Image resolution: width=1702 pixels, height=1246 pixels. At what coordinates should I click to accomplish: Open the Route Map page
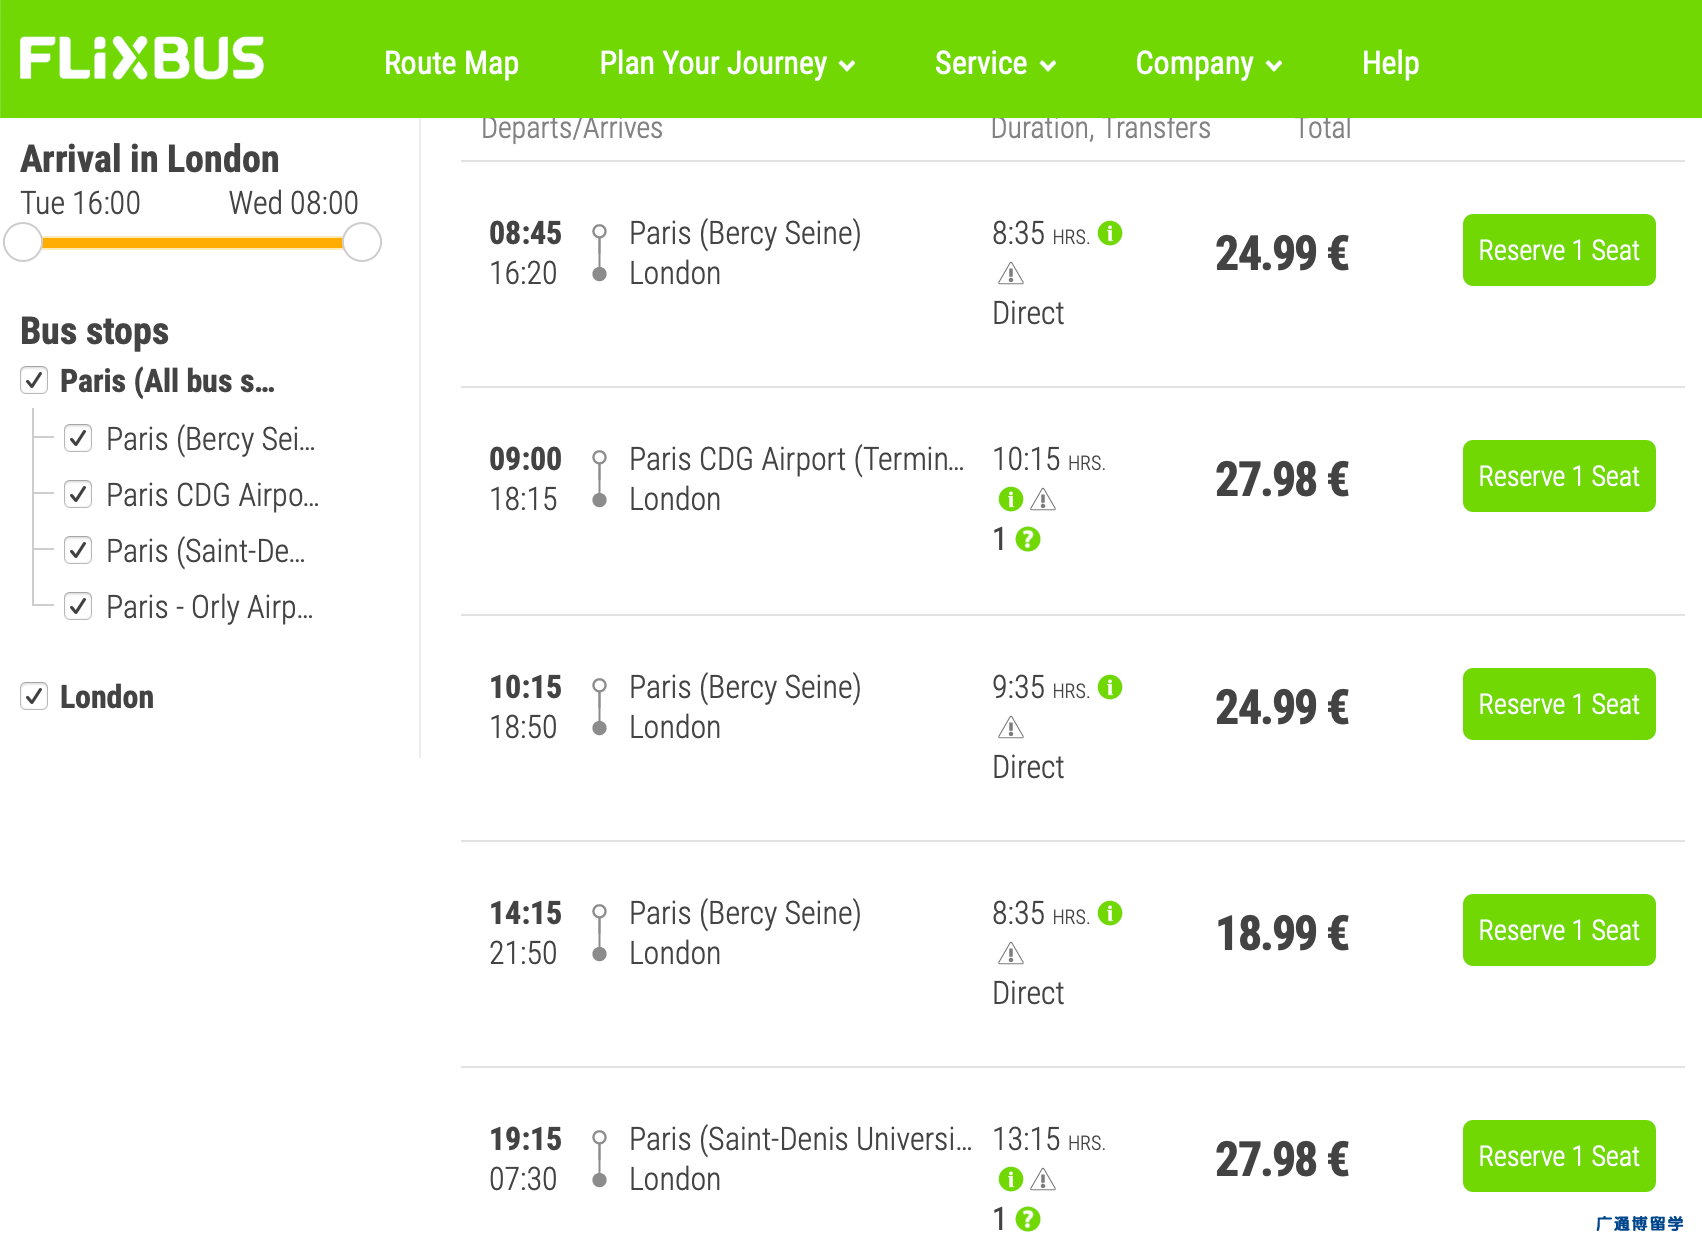451,63
